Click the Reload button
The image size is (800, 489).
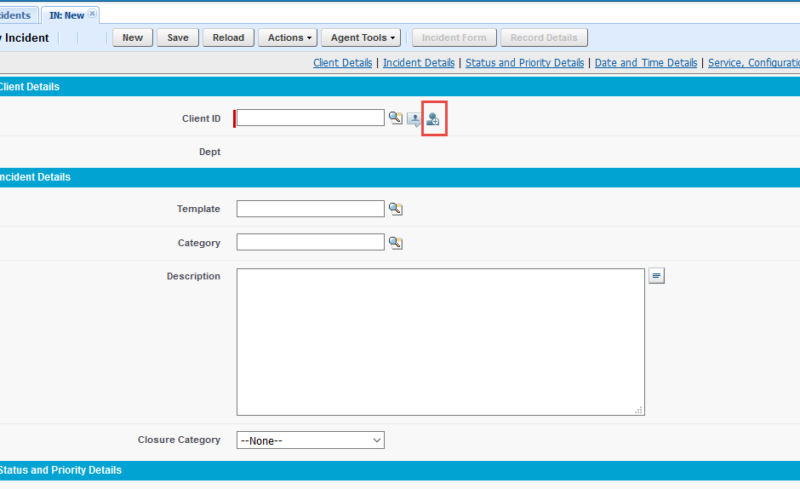228,38
